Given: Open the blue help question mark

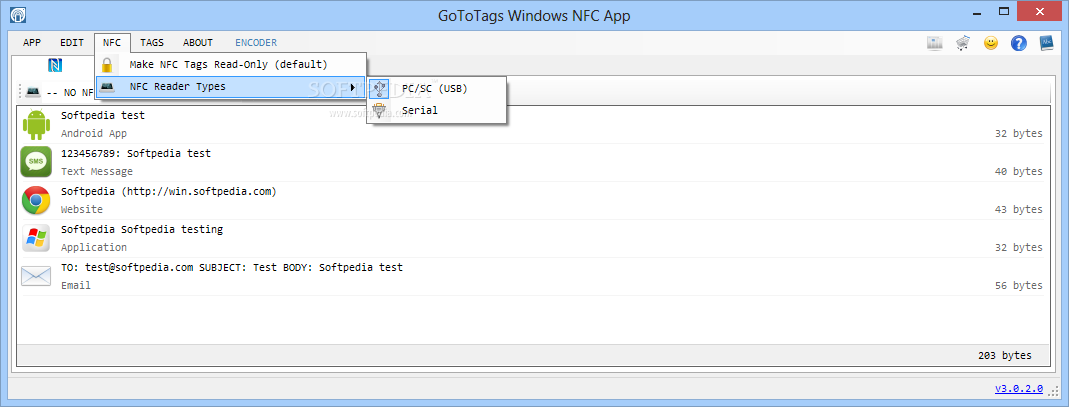Looking at the screenshot, I should (x=1019, y=44).
